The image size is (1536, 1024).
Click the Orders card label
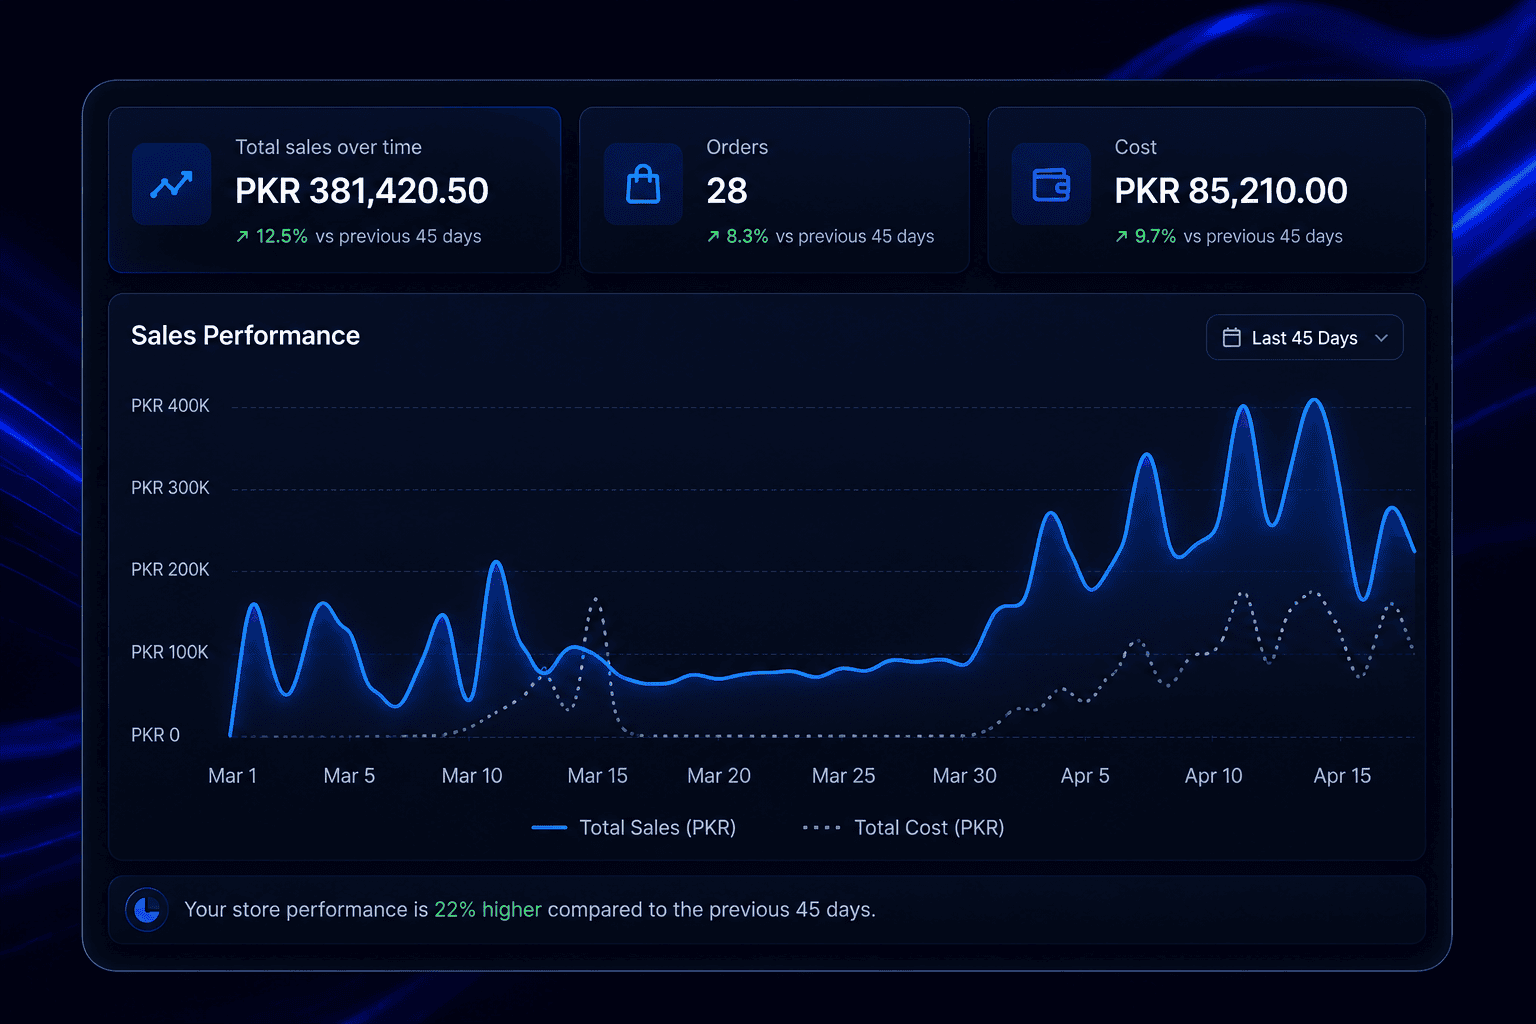(737, 148)
